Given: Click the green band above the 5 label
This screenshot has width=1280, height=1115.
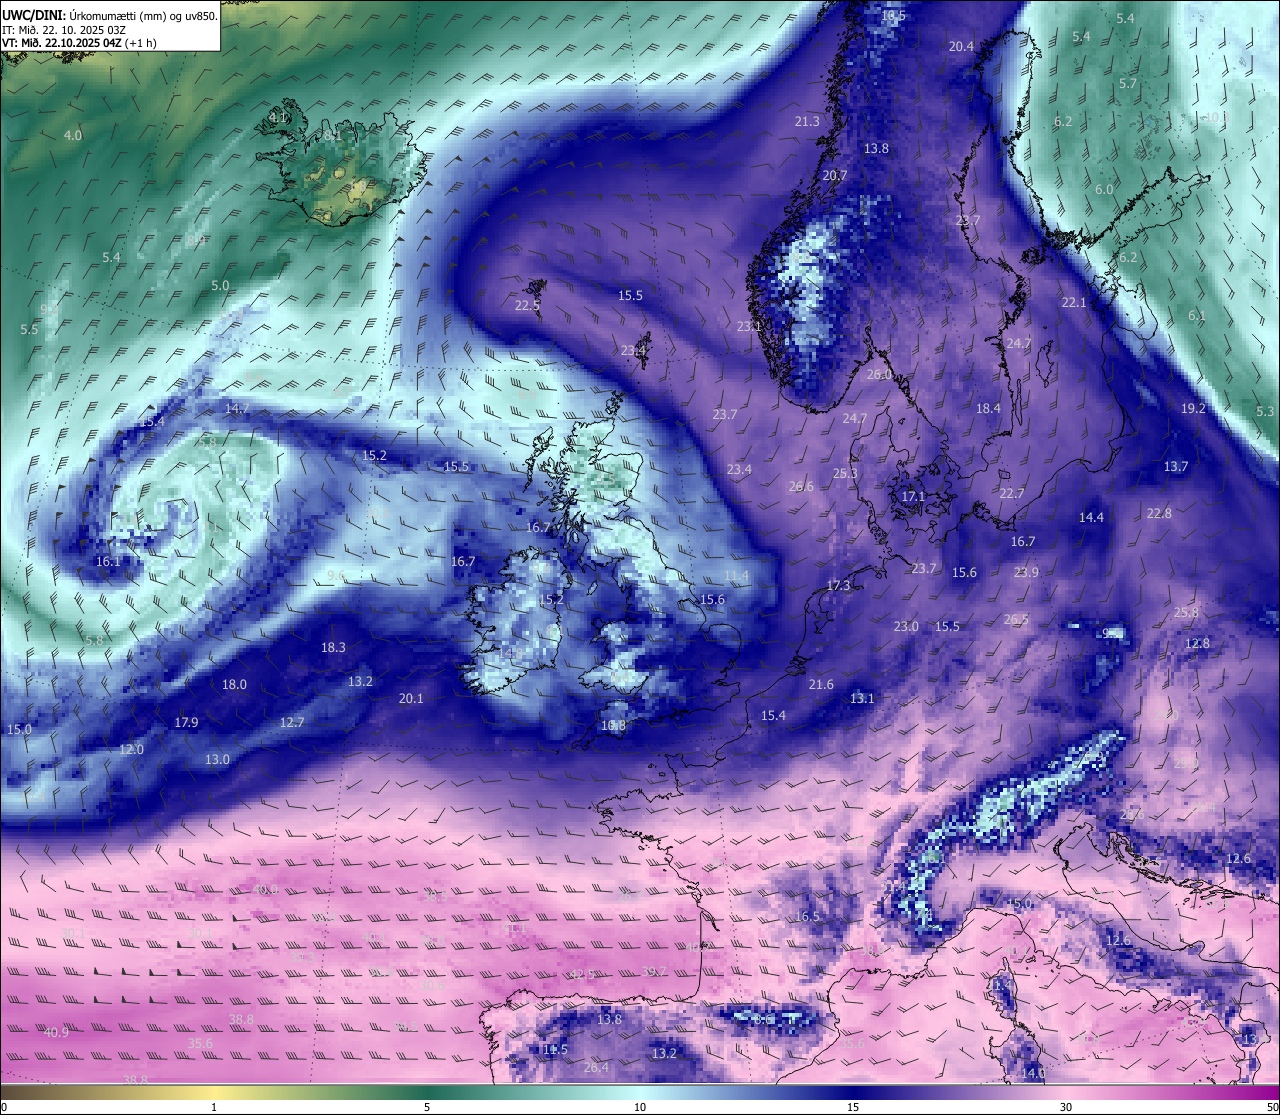Looking at the screenshot, I should [427, 1092].
